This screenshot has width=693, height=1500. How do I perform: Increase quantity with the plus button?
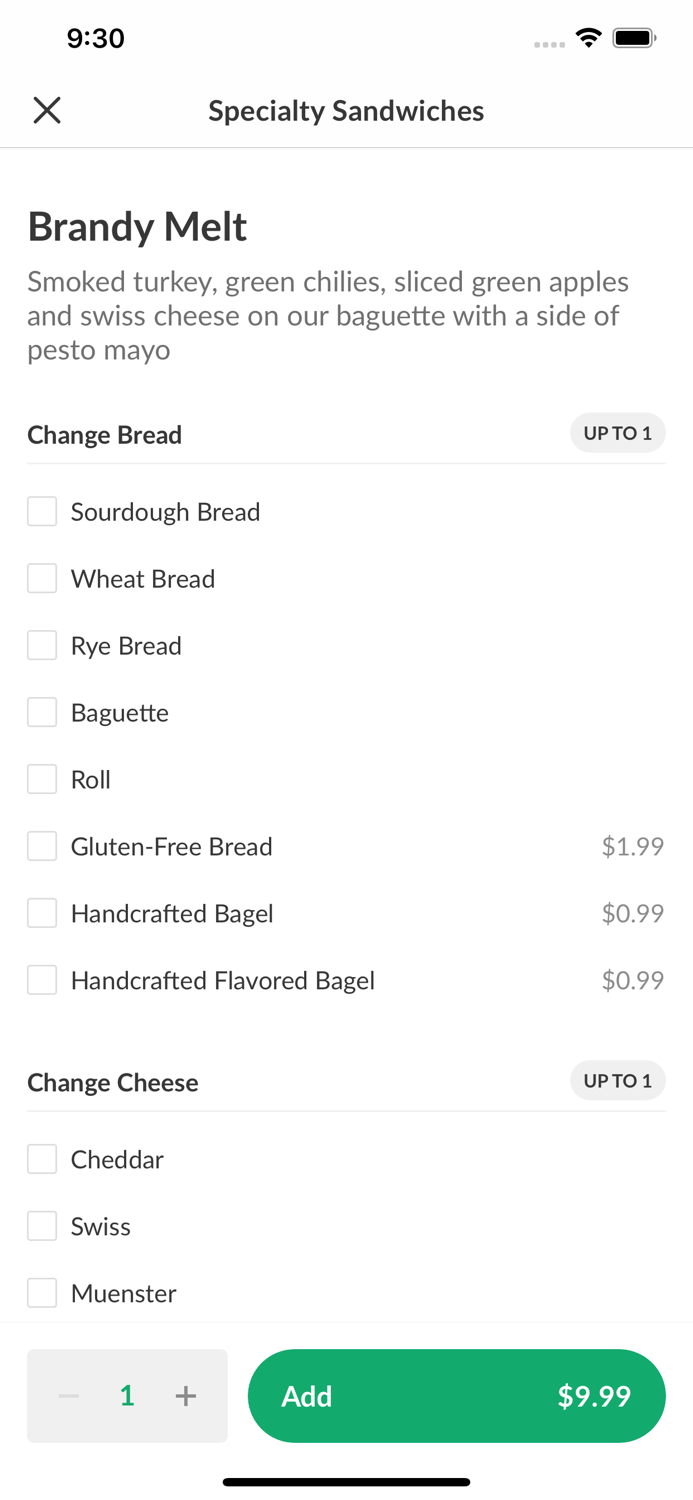click(x=186, y=1395)
